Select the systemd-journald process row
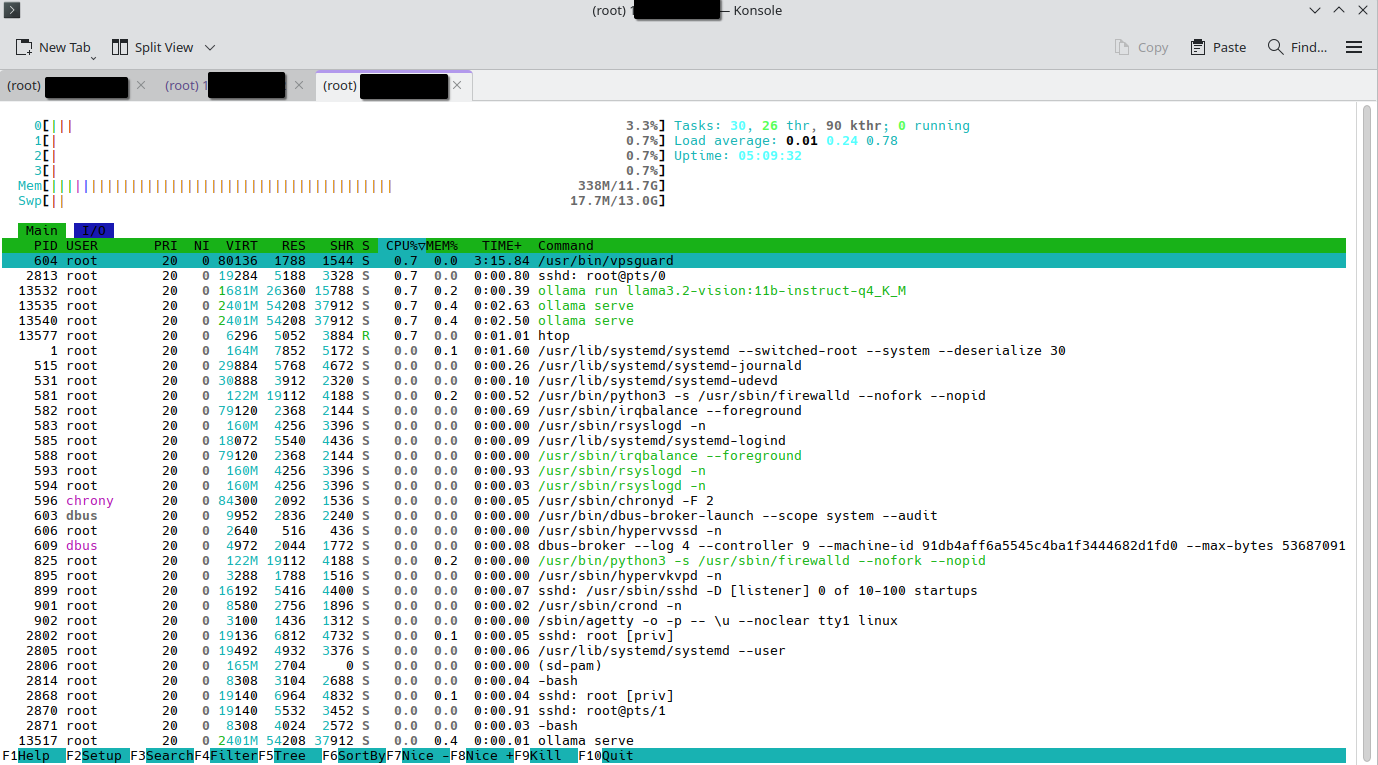Image resolution: width=1378 pixels, height=765 pixels. pos(674,366)
